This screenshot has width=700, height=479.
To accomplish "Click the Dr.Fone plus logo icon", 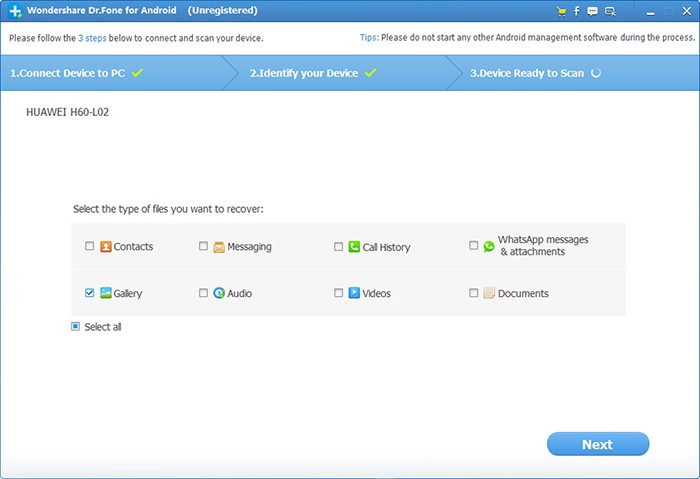I will 15,11.
